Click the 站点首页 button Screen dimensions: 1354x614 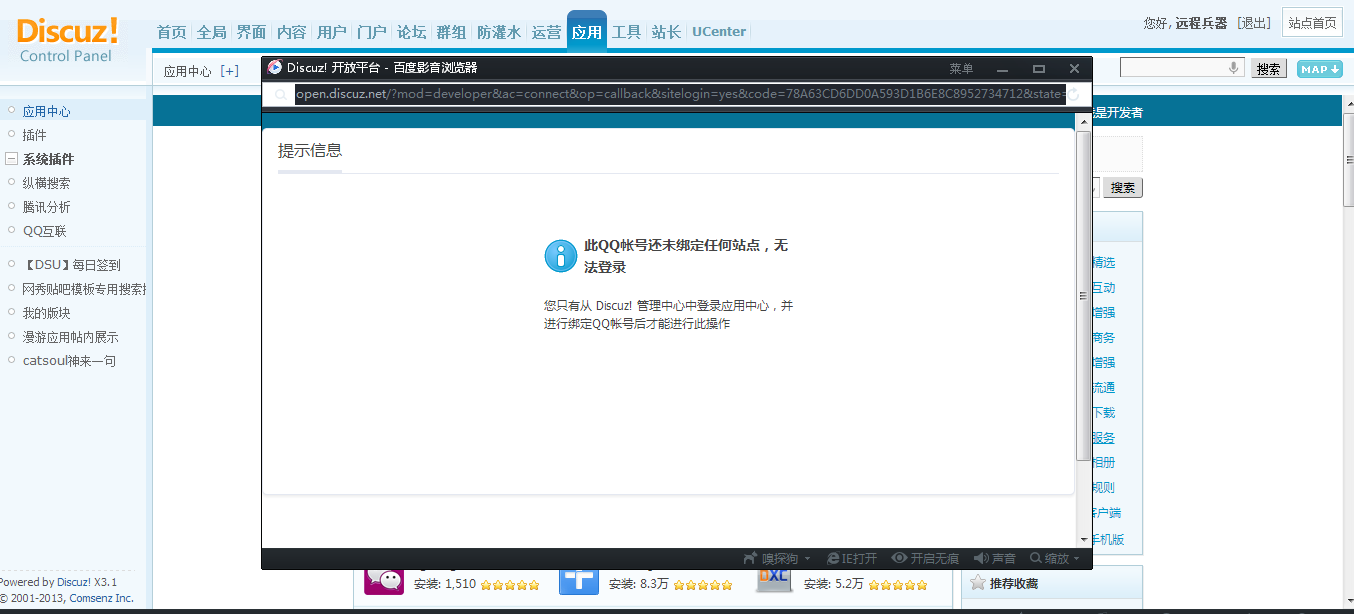(1312, 23)
